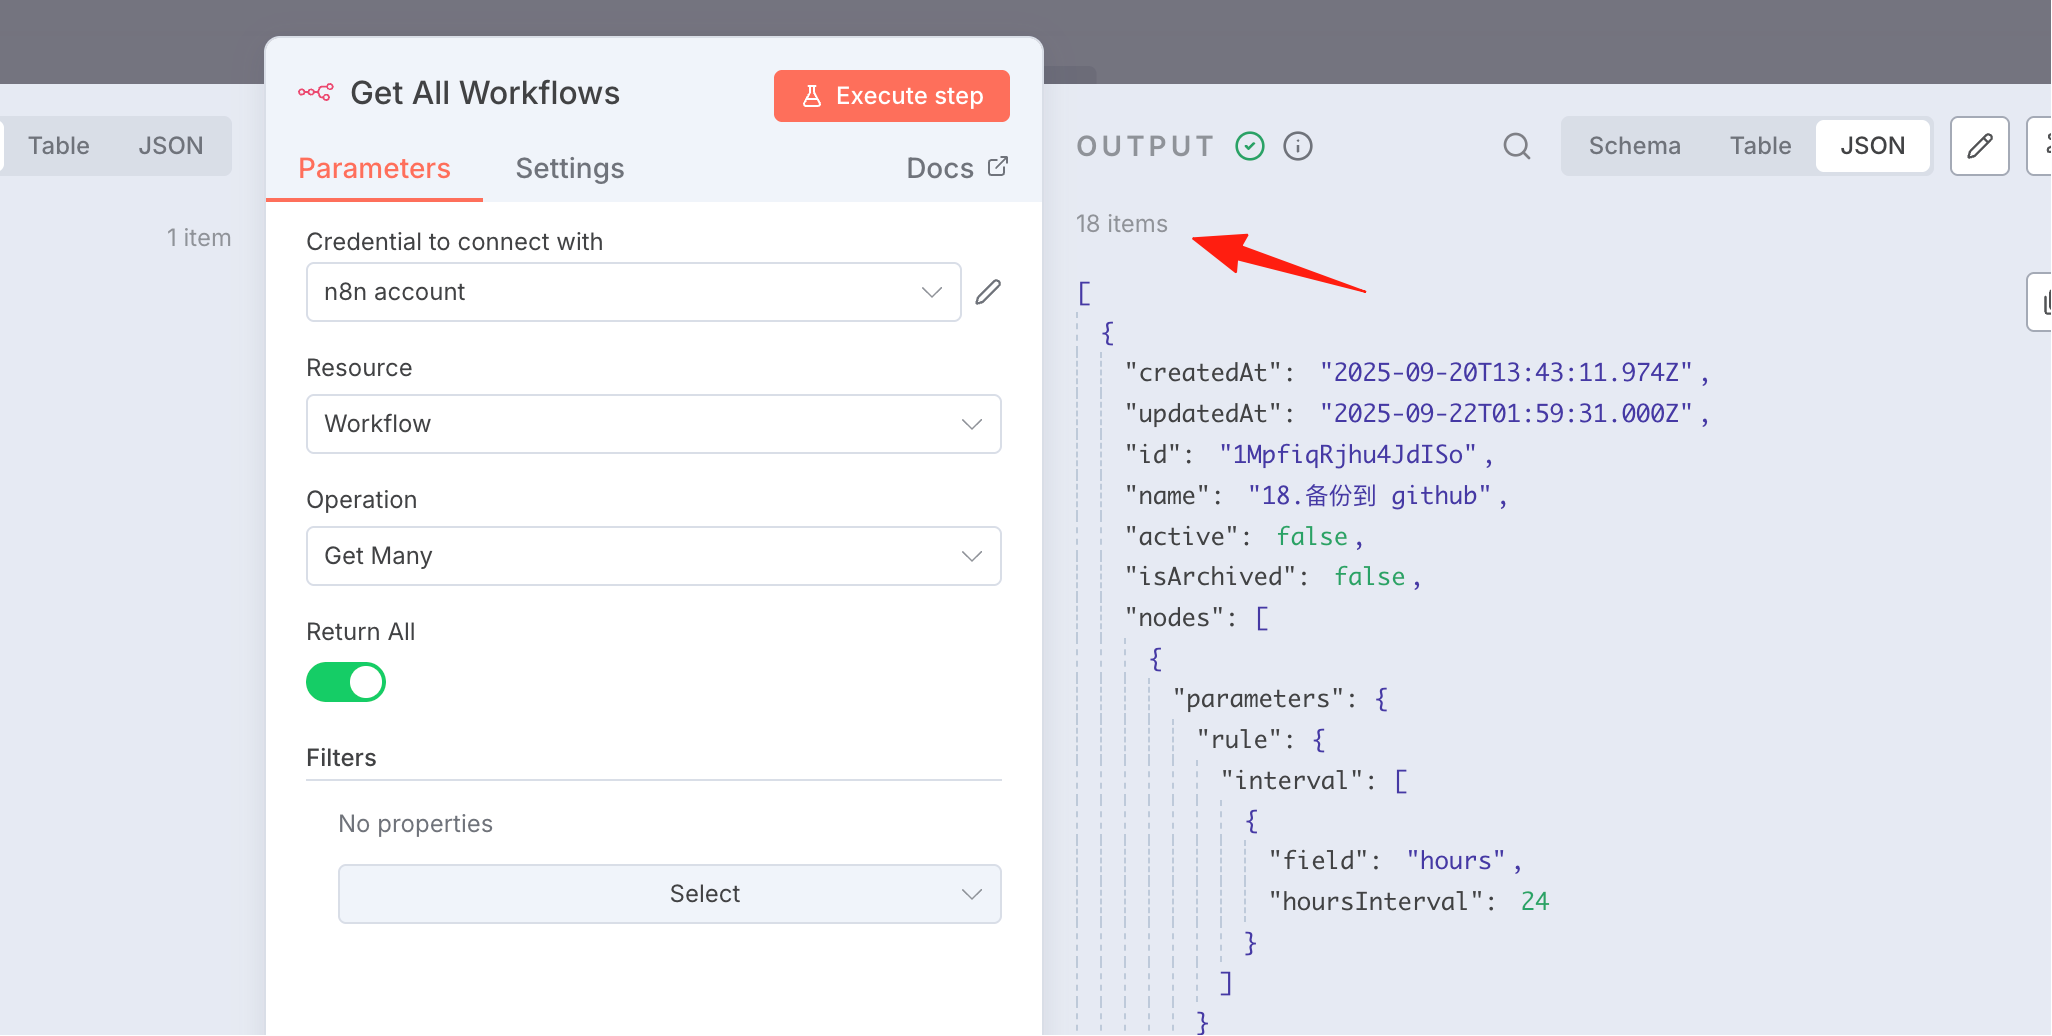Switch output view to Schema

[1634, 146]
